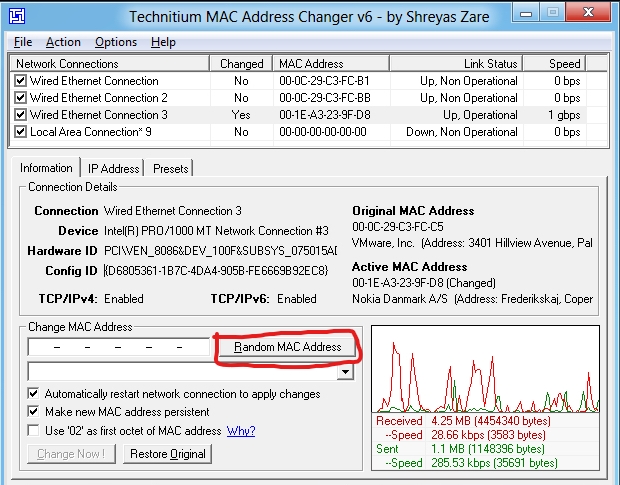The image size is (620, 485).
Task: Open the Help menu
Action: [163, 42]
